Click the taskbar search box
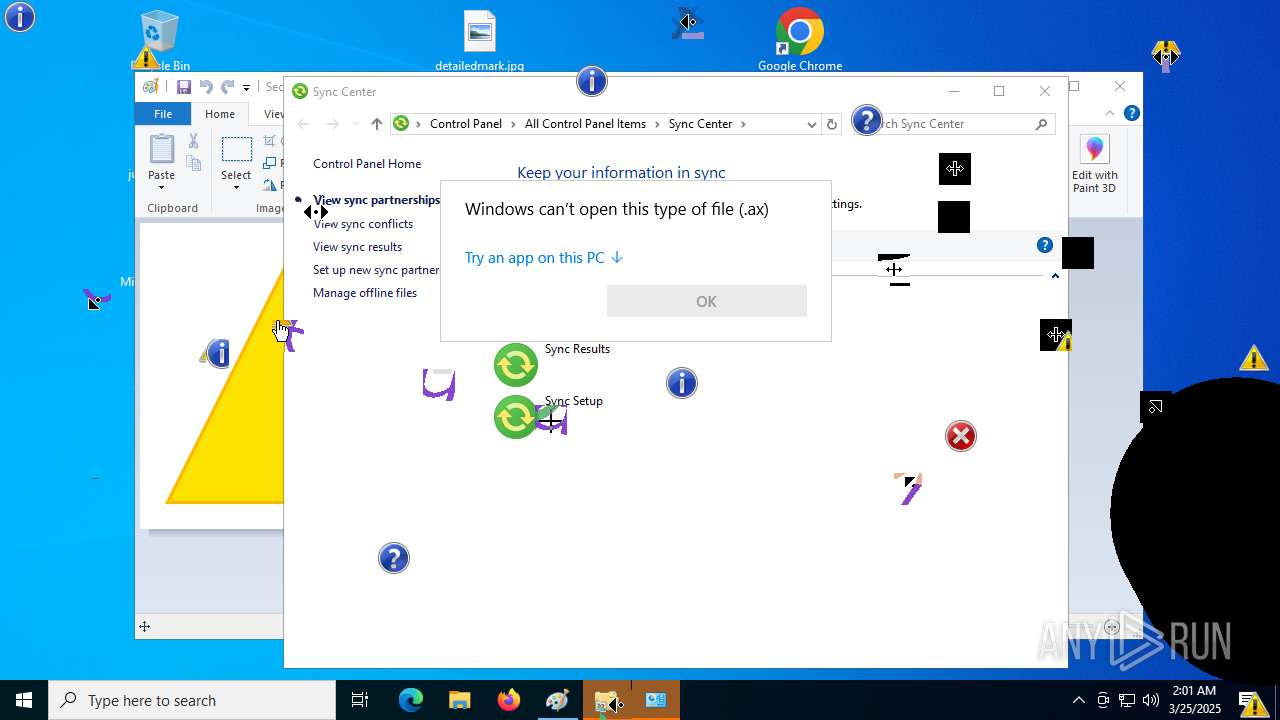The image size is (1280, 720). pyautogui.click(x=192, y=700)
